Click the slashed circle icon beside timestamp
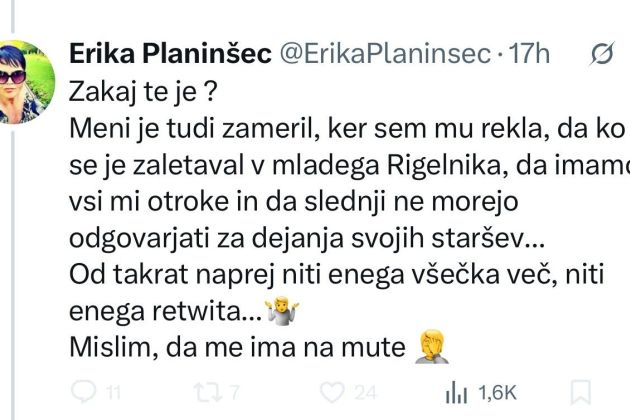The height and width of the screenshot is (420, 630). [x=601, y=56]
